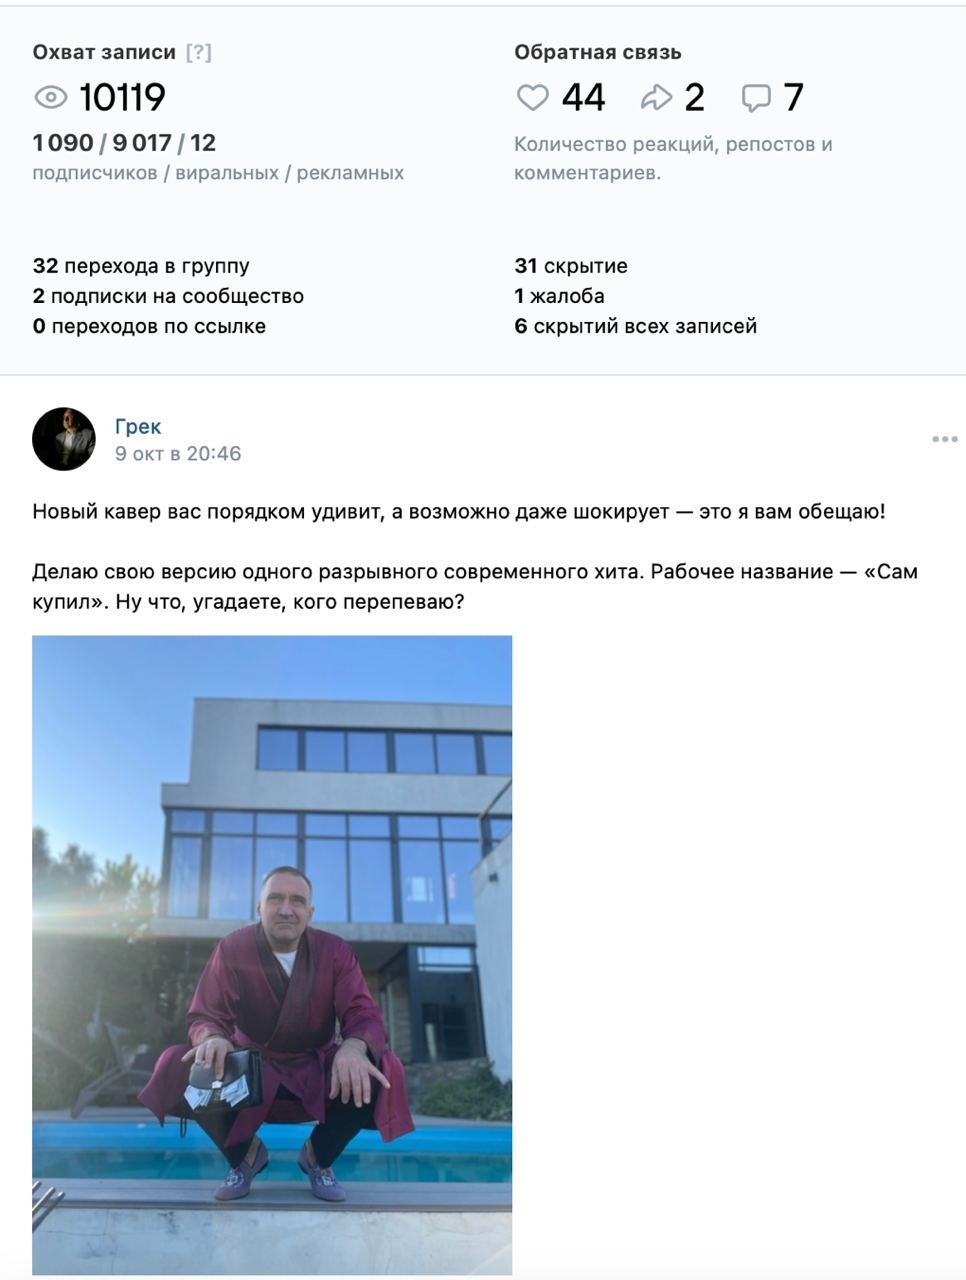Click the [?] help hint near Охват записи

click(199, 52)
